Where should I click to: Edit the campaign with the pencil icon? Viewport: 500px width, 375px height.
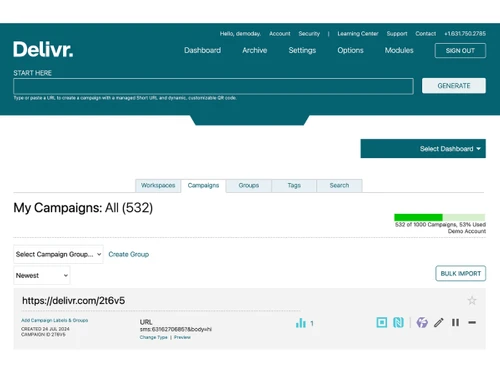pos(439,322)
